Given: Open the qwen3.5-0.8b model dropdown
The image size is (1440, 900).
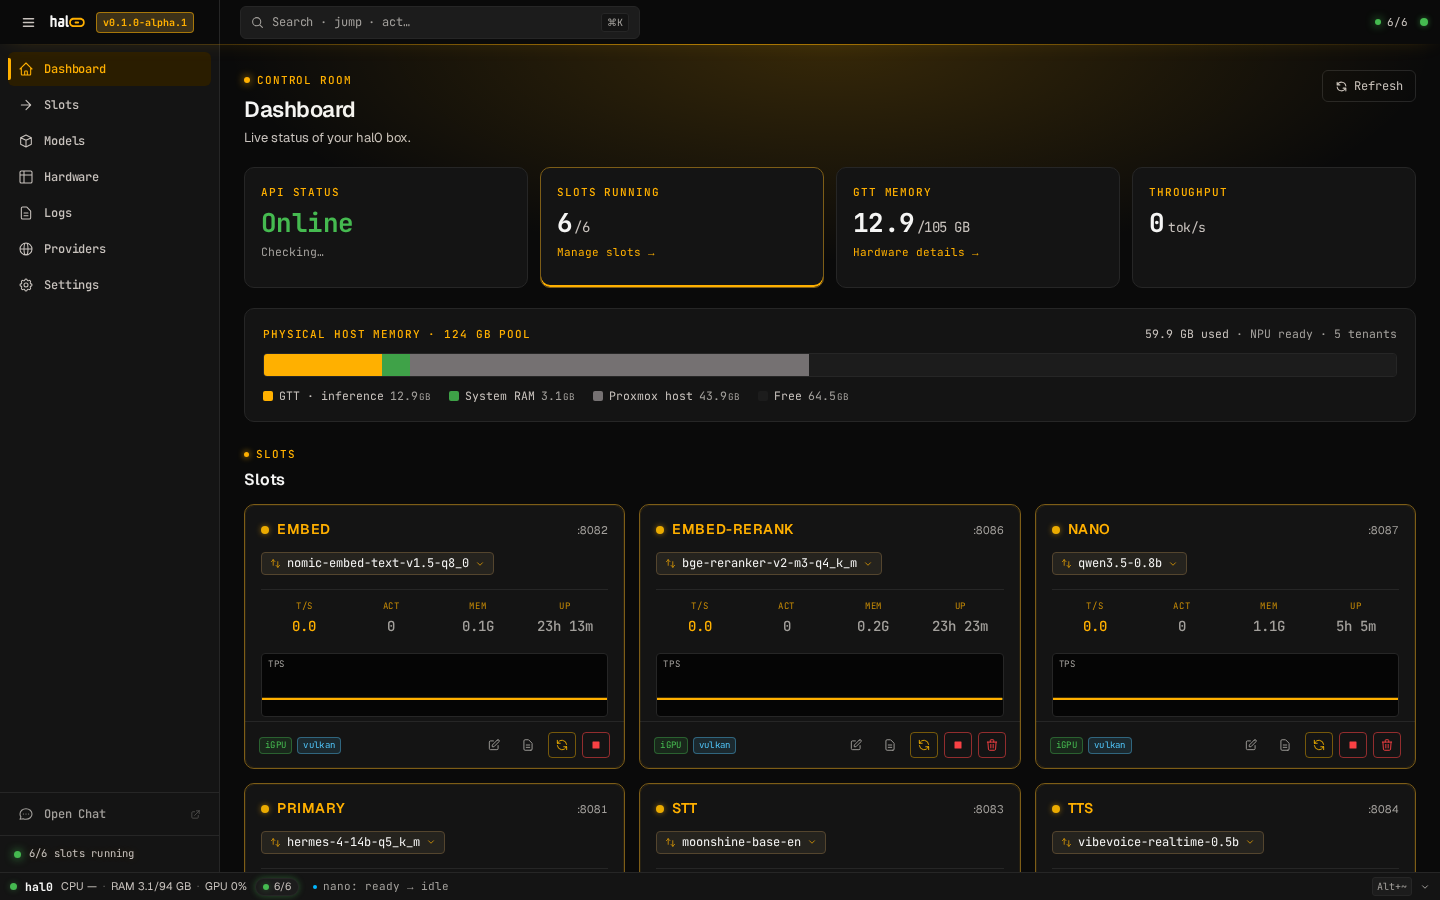Looking at the screenshot, I should tap(1119, 563).
